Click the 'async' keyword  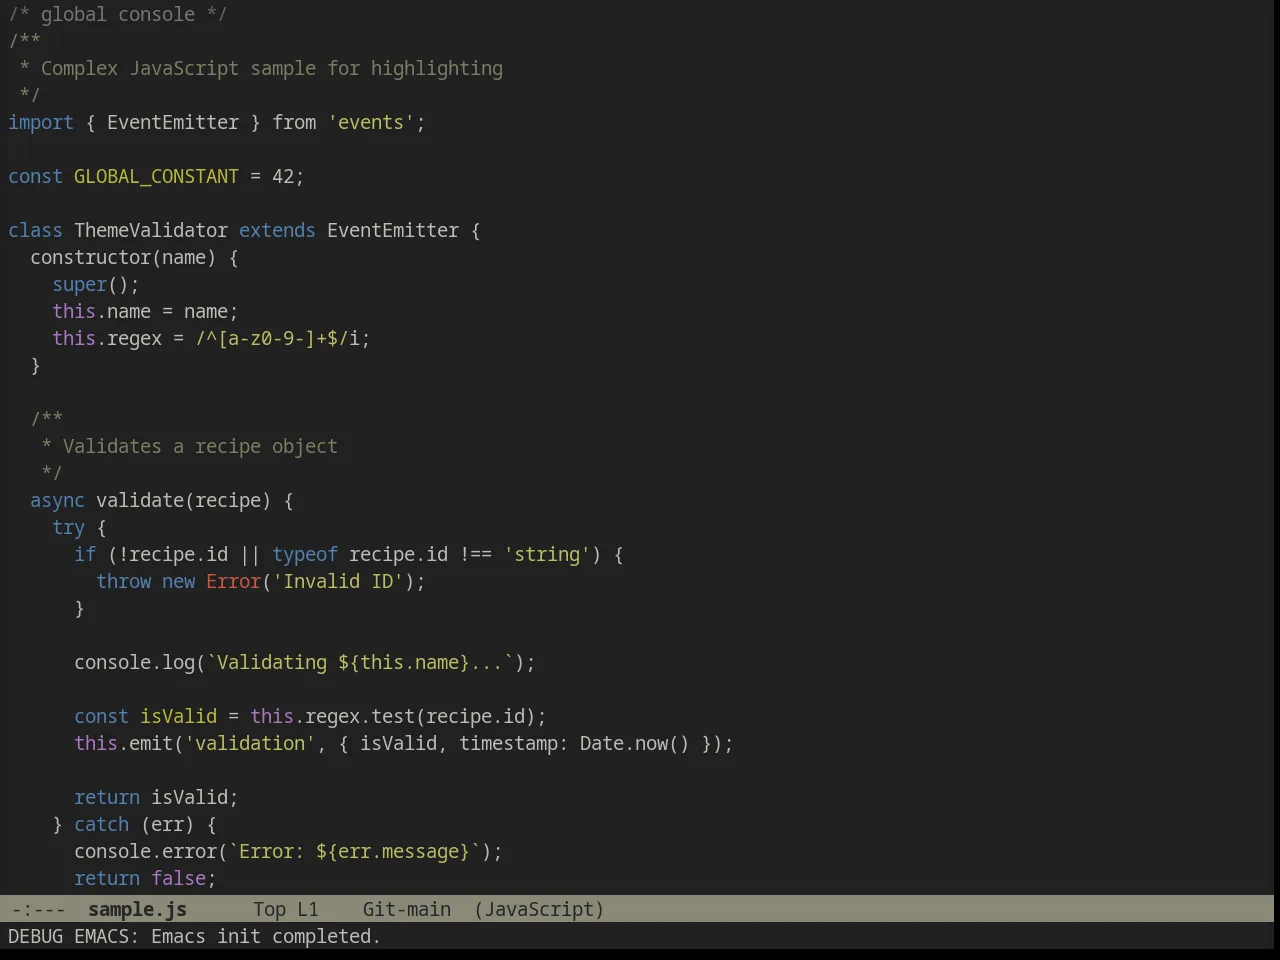coord(57,500)
